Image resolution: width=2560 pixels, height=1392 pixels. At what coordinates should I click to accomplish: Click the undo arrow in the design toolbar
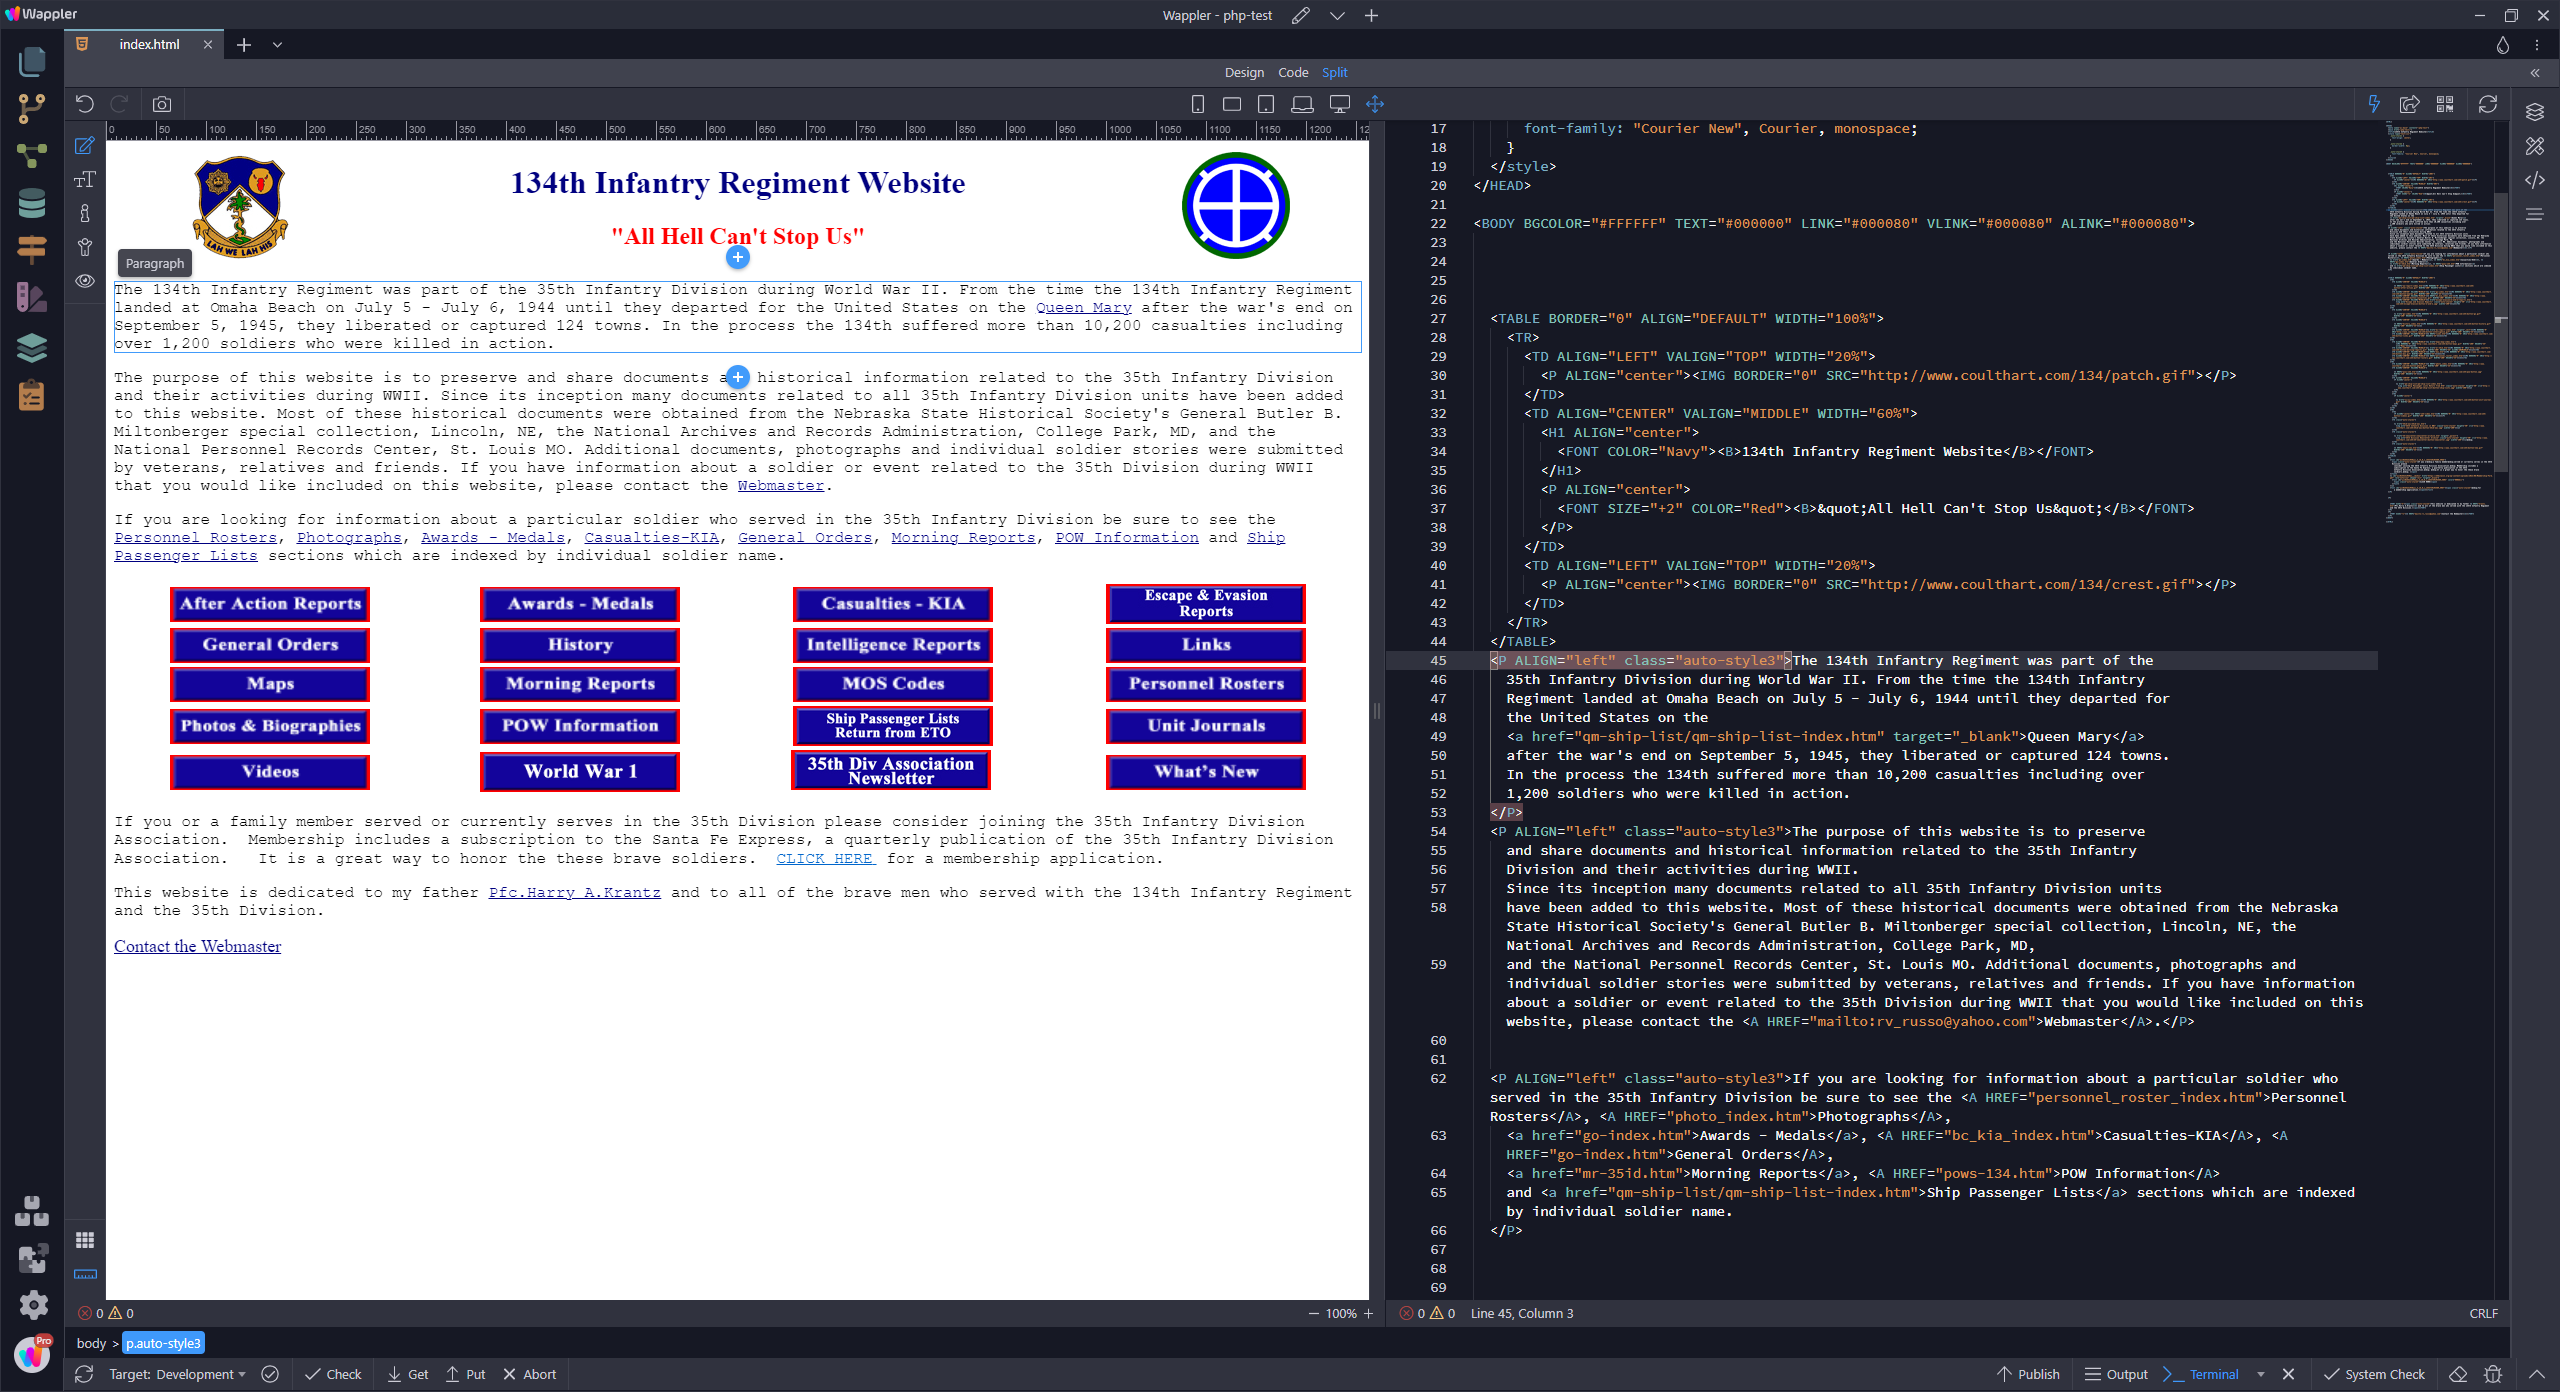click(x=85, y=103)
